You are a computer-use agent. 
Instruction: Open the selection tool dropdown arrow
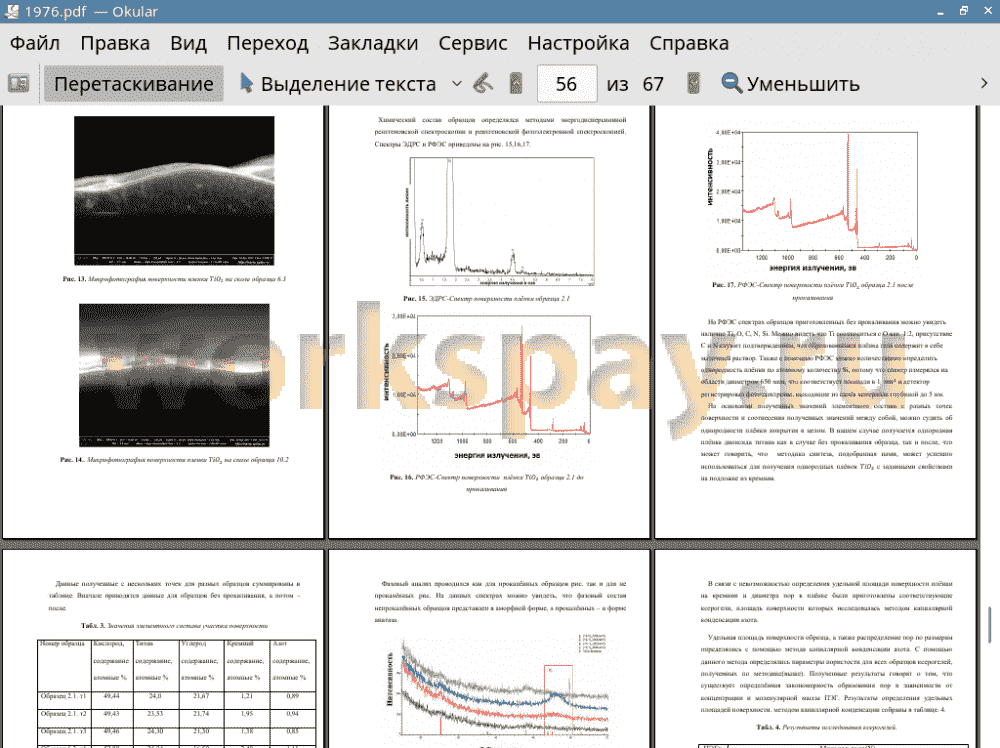point(457,84)
